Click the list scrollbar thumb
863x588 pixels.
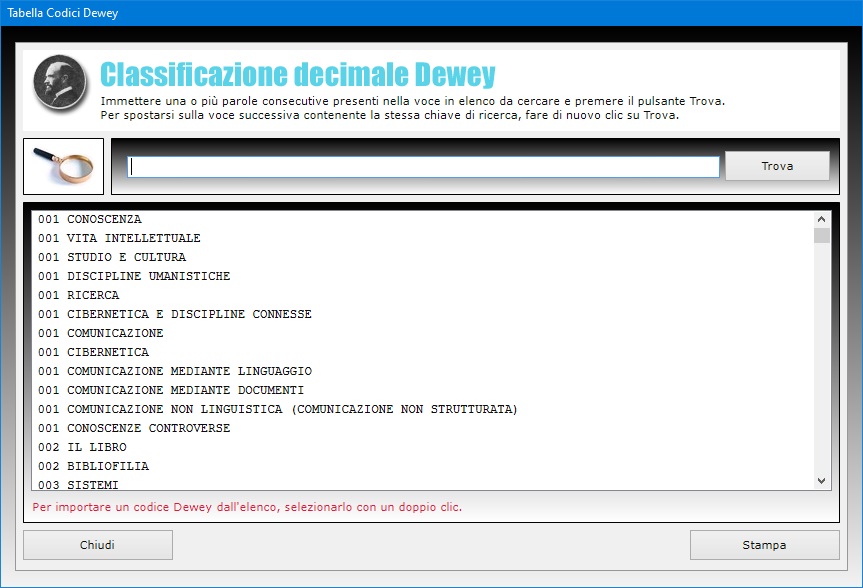[822, 236]
